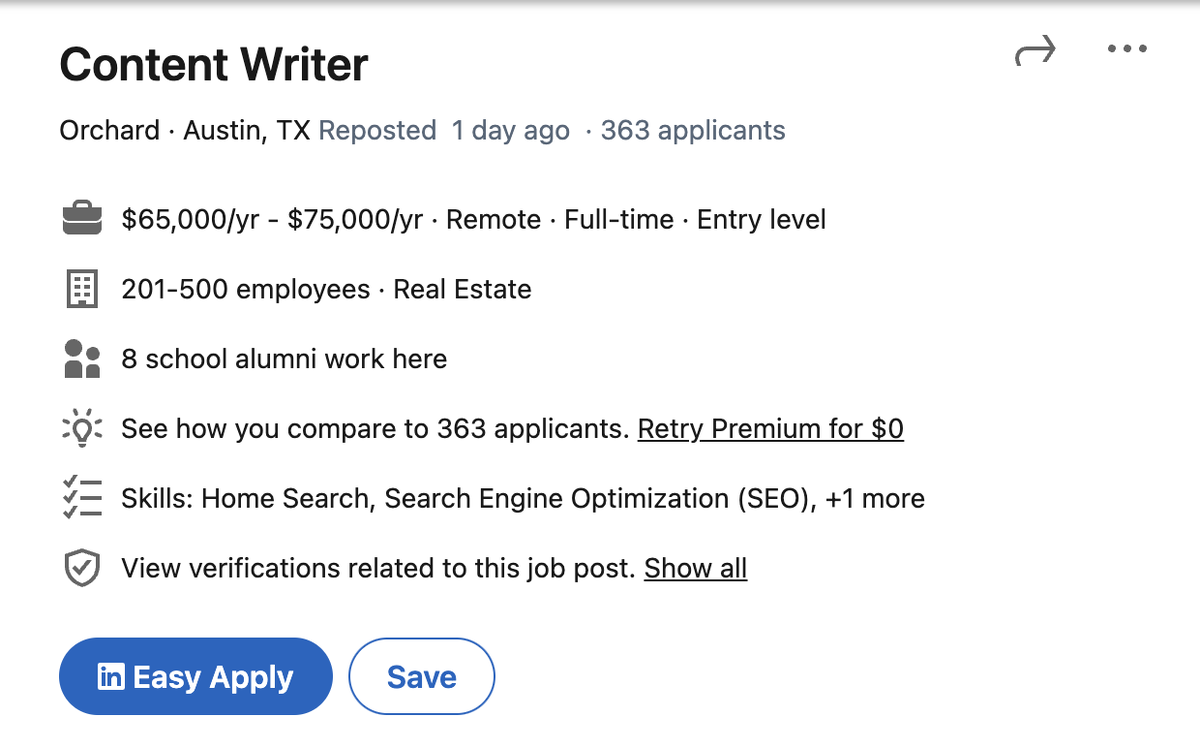Click the verification shield icon

click(82, 568)
